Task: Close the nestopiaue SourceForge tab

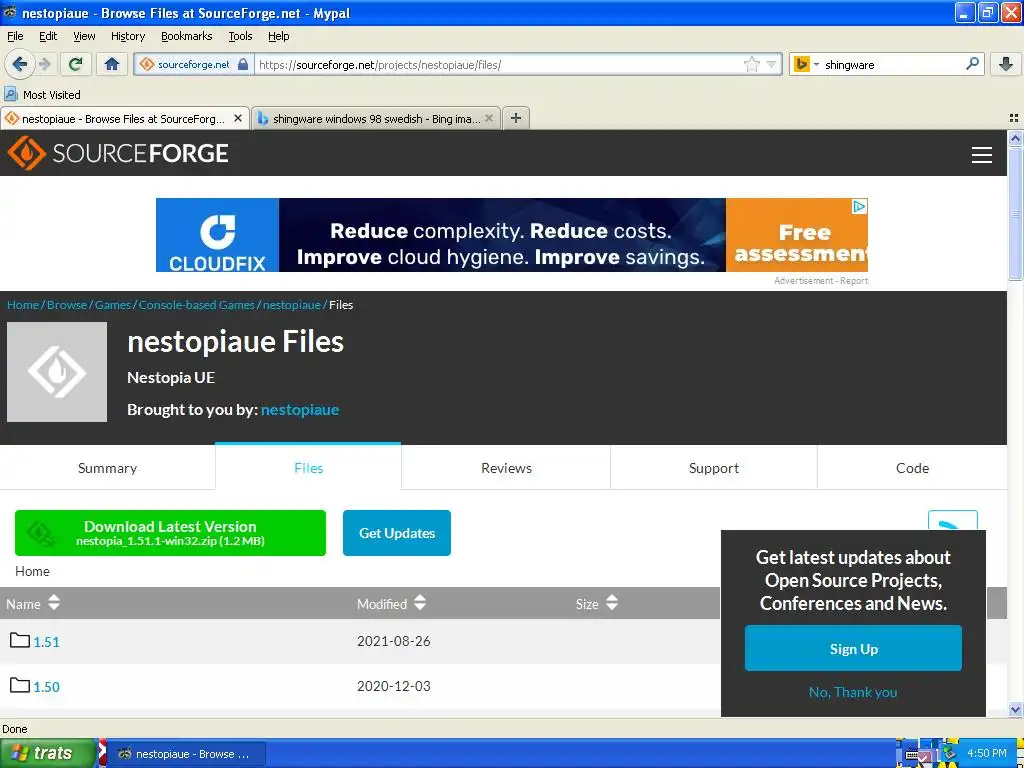Action: coord(238,118)
